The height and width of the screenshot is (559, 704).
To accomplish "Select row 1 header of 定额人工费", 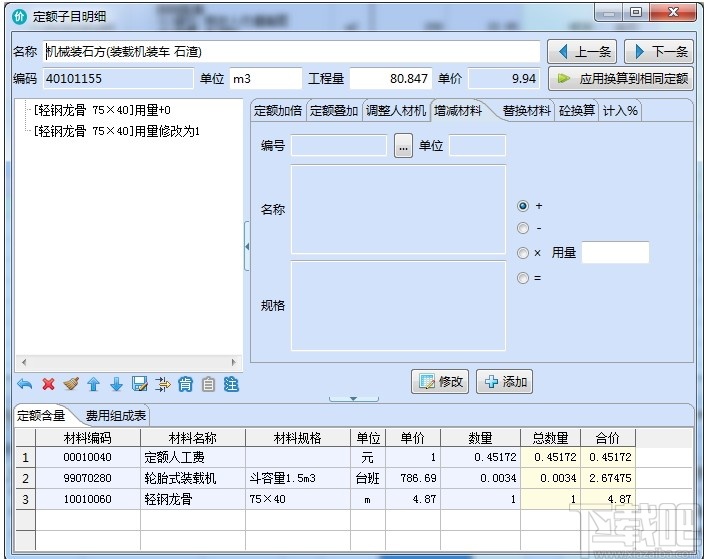I will tap(25, 458).
